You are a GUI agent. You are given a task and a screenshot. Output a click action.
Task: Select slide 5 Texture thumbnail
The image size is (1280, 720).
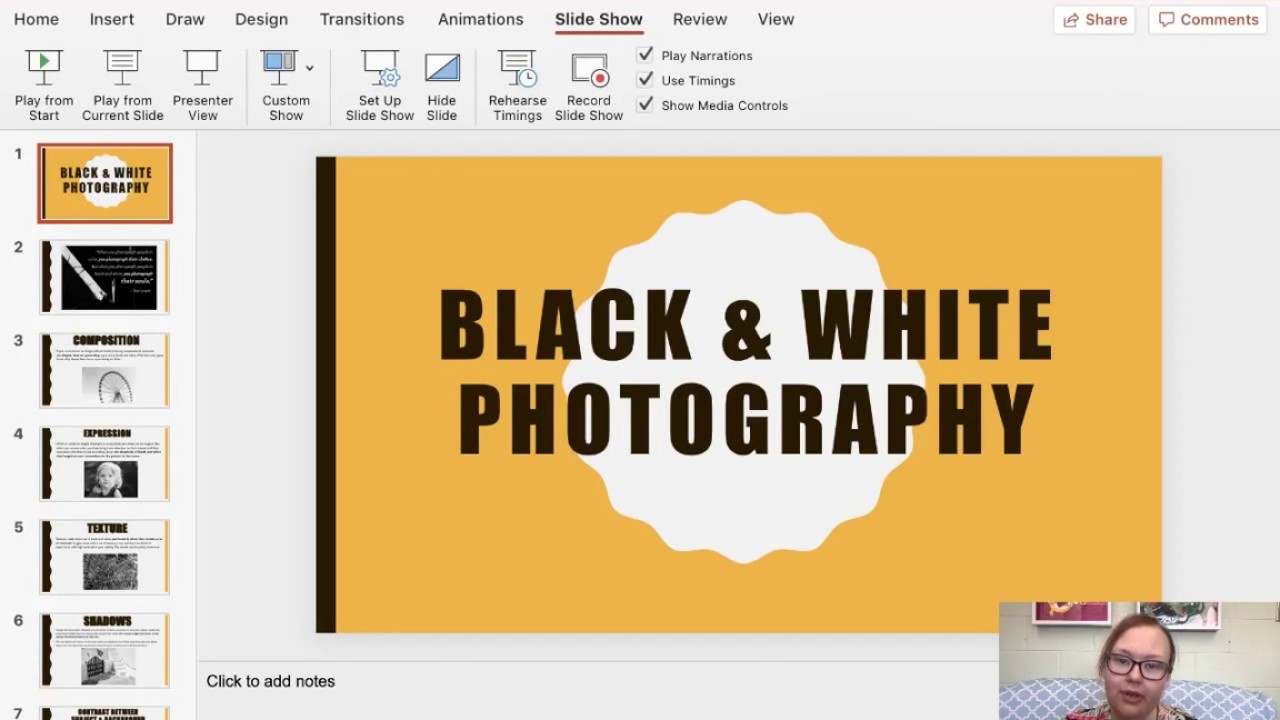pos(105,557)
